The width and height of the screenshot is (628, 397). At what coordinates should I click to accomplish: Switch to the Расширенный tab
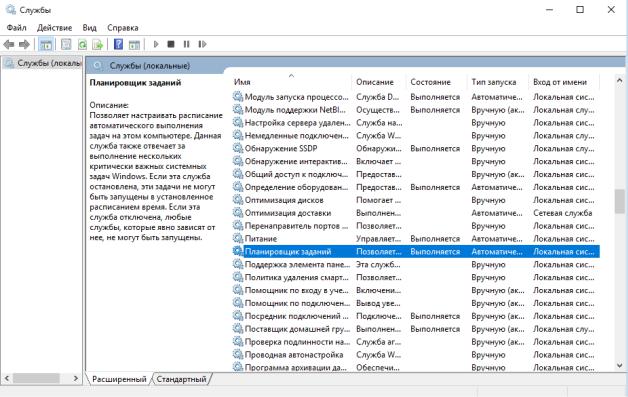tap(119, 379)
